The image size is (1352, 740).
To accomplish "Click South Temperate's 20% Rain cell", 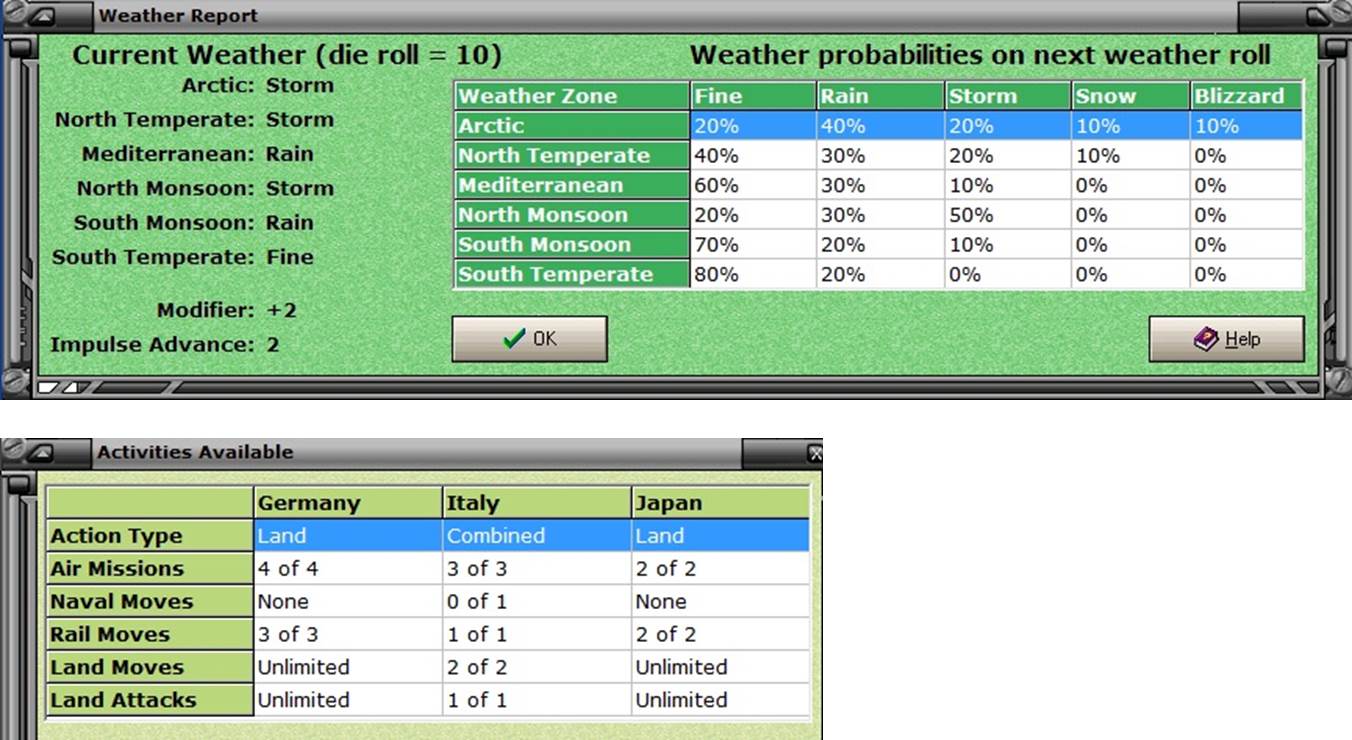I will point(880,274).
